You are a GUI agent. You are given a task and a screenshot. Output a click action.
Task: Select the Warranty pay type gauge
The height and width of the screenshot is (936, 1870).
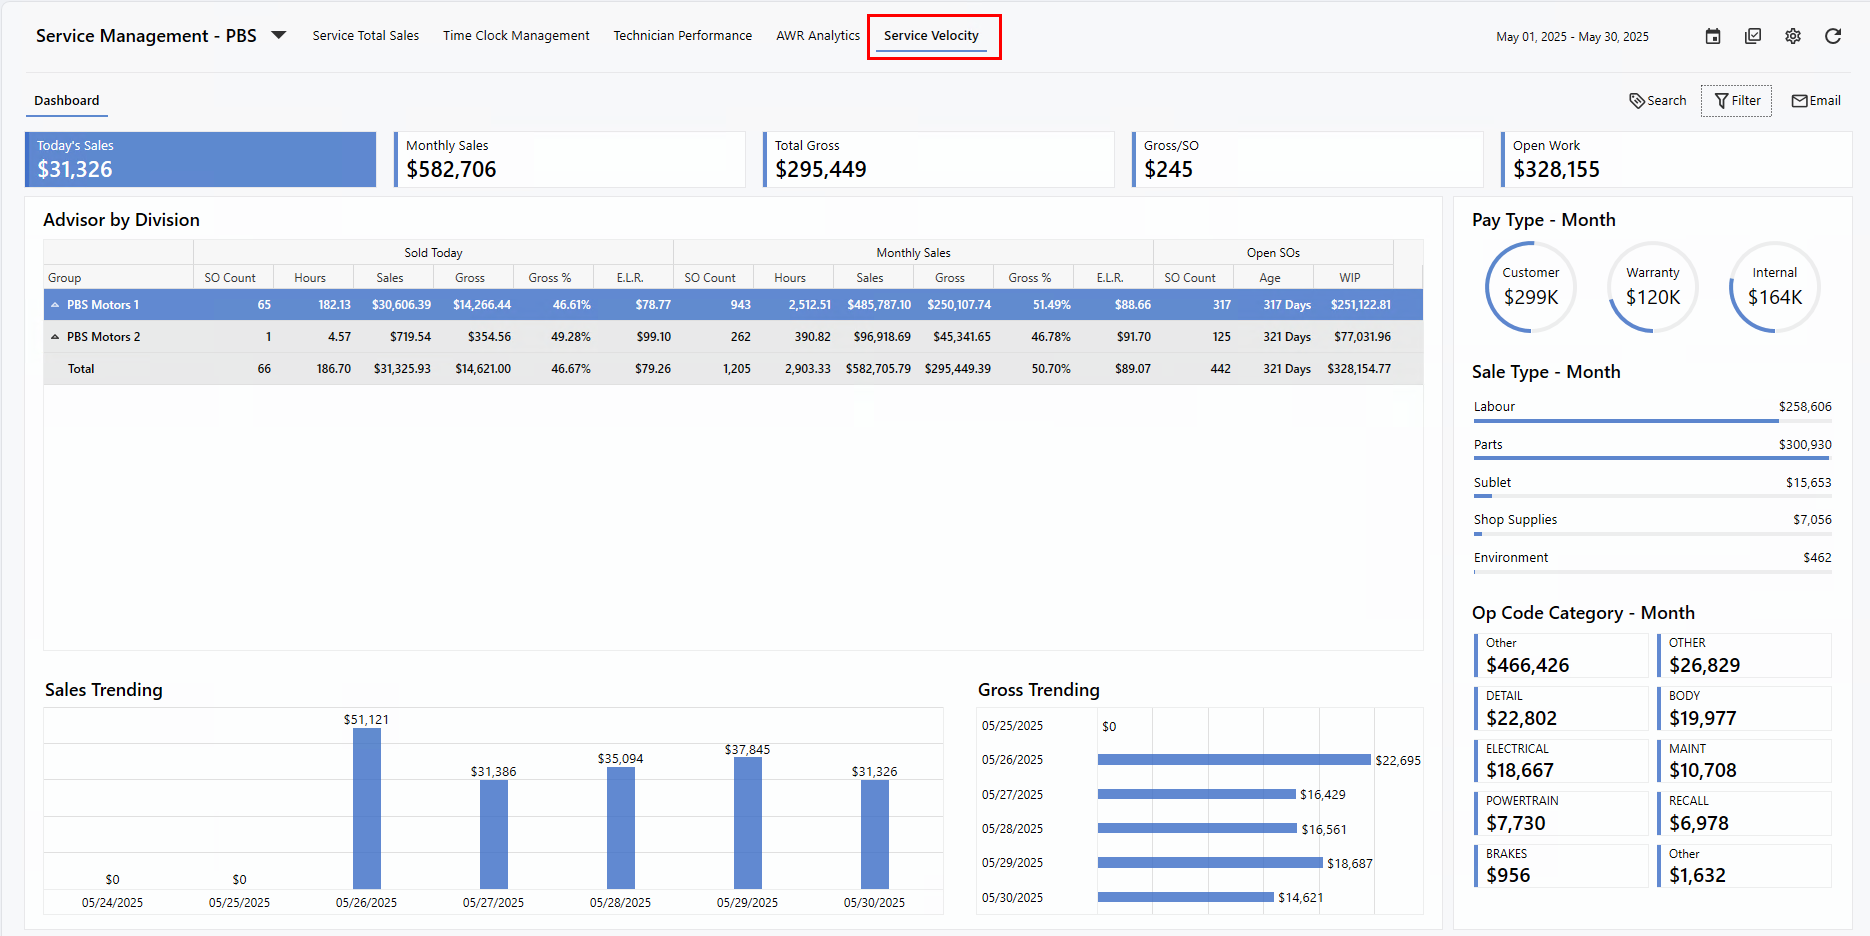click(x=1652, y=287)
